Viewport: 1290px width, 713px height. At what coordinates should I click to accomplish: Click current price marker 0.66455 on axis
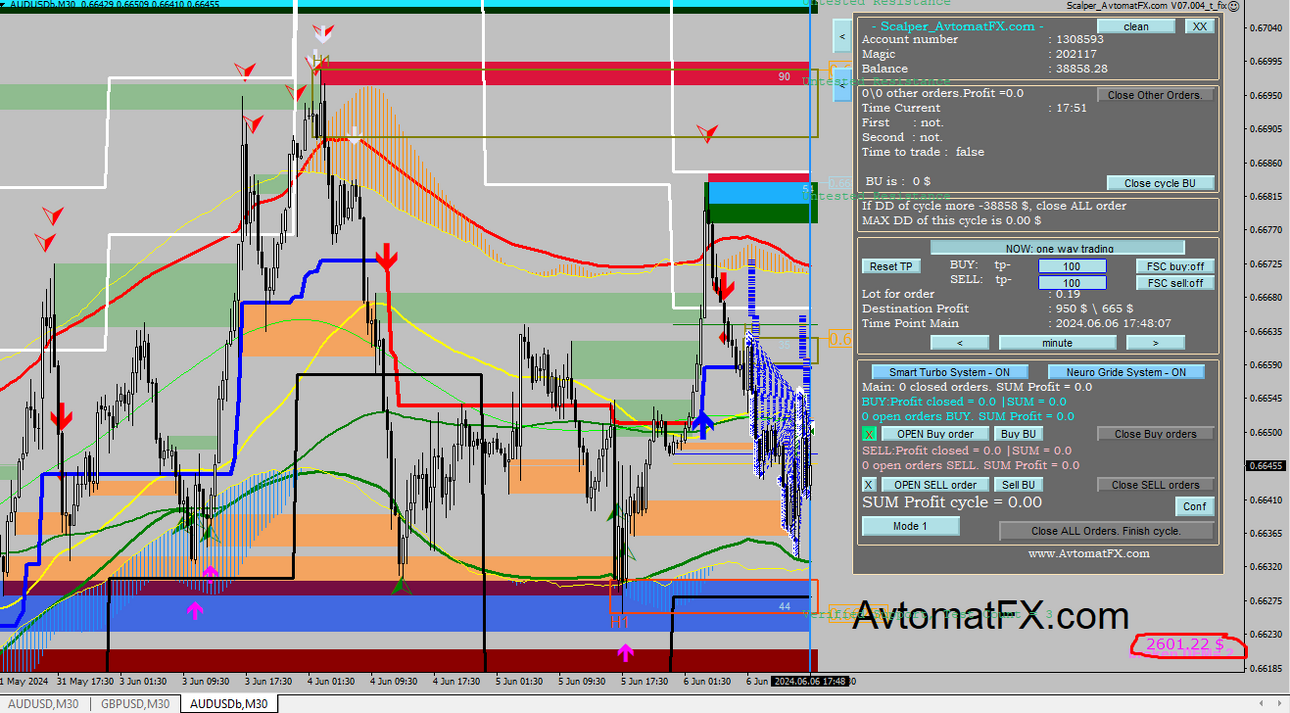tap(1267, 465)
